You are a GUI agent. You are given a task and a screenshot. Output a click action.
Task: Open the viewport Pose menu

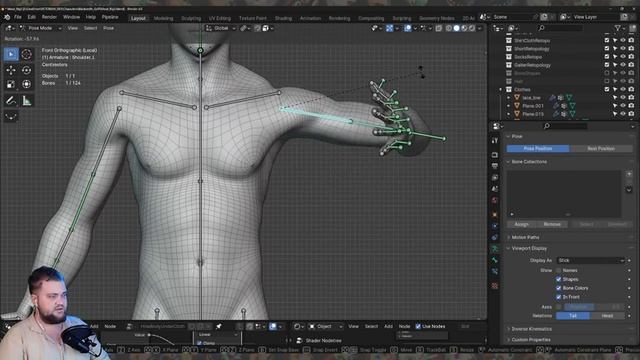click(109, 28)
